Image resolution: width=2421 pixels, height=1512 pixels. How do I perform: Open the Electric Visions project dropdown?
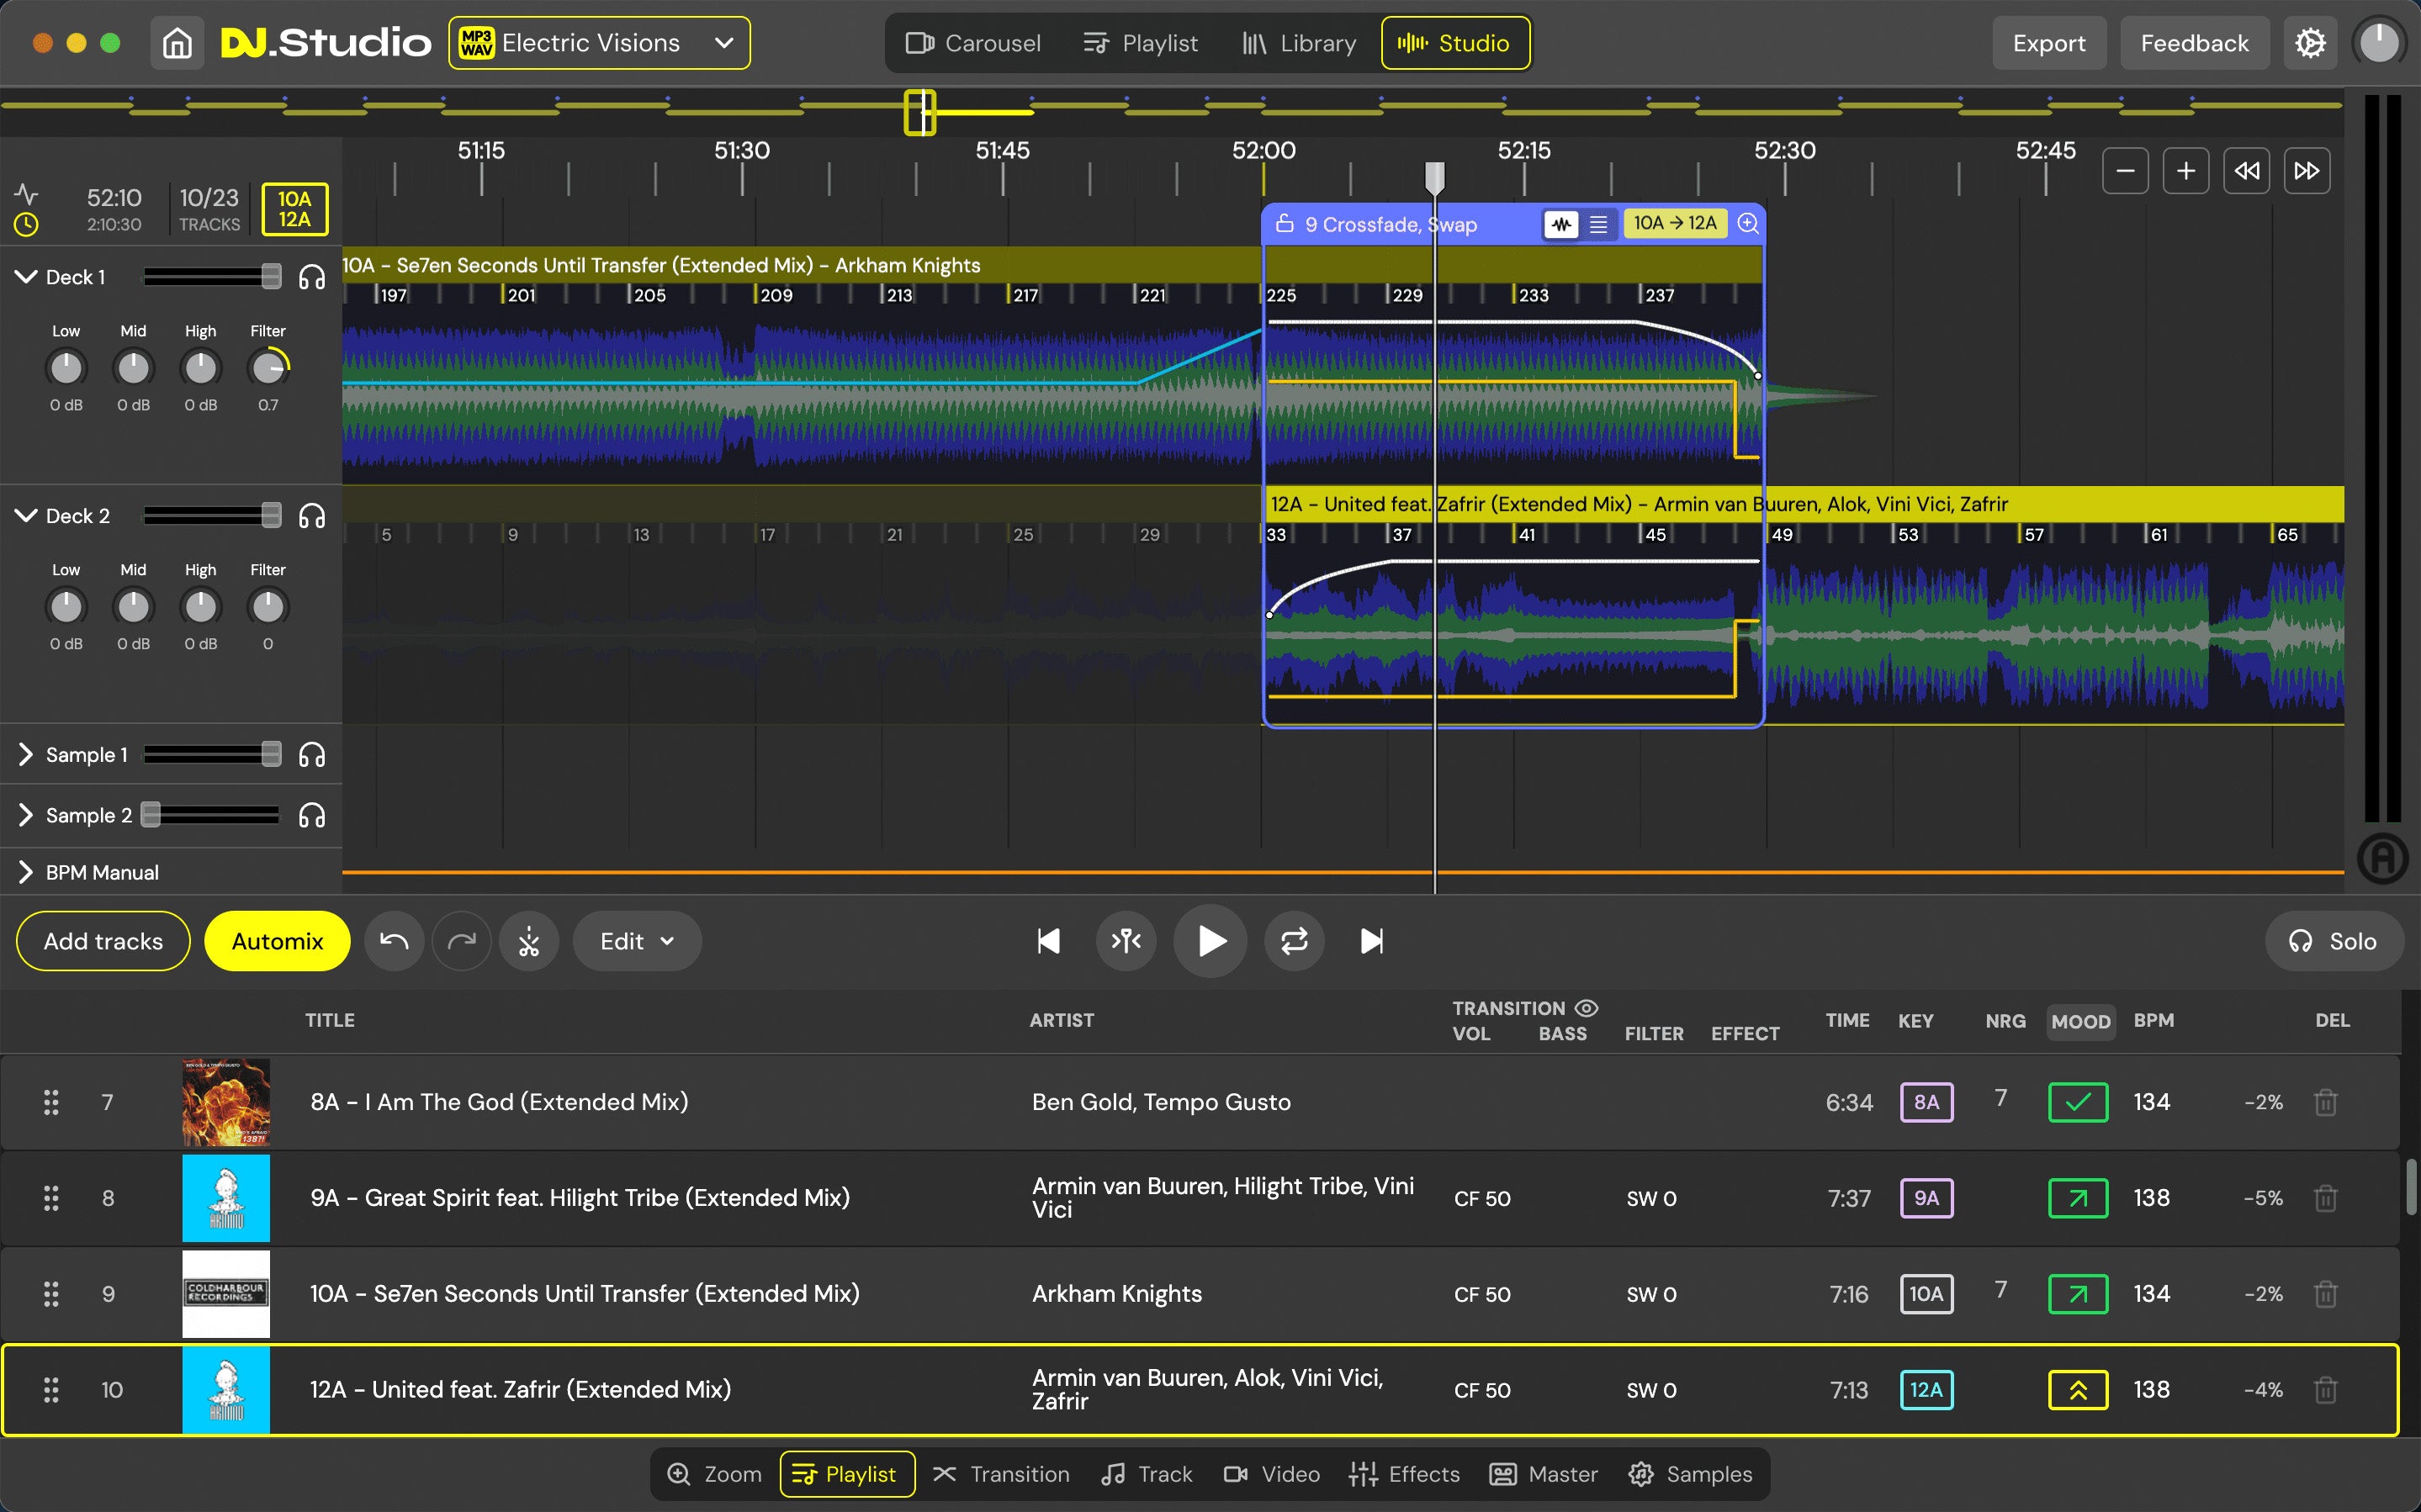[728, 42]
